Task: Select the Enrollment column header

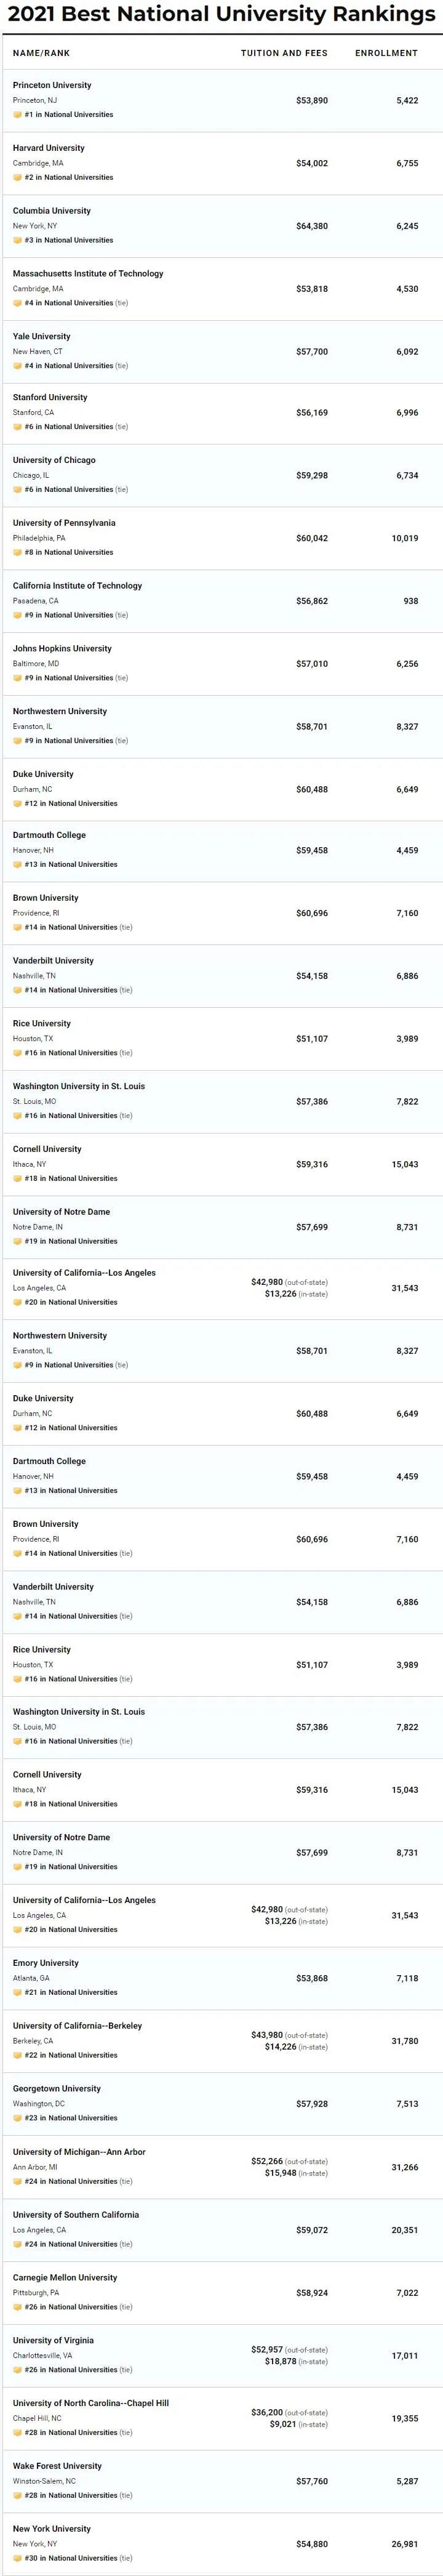Action: tap(386, 53)
